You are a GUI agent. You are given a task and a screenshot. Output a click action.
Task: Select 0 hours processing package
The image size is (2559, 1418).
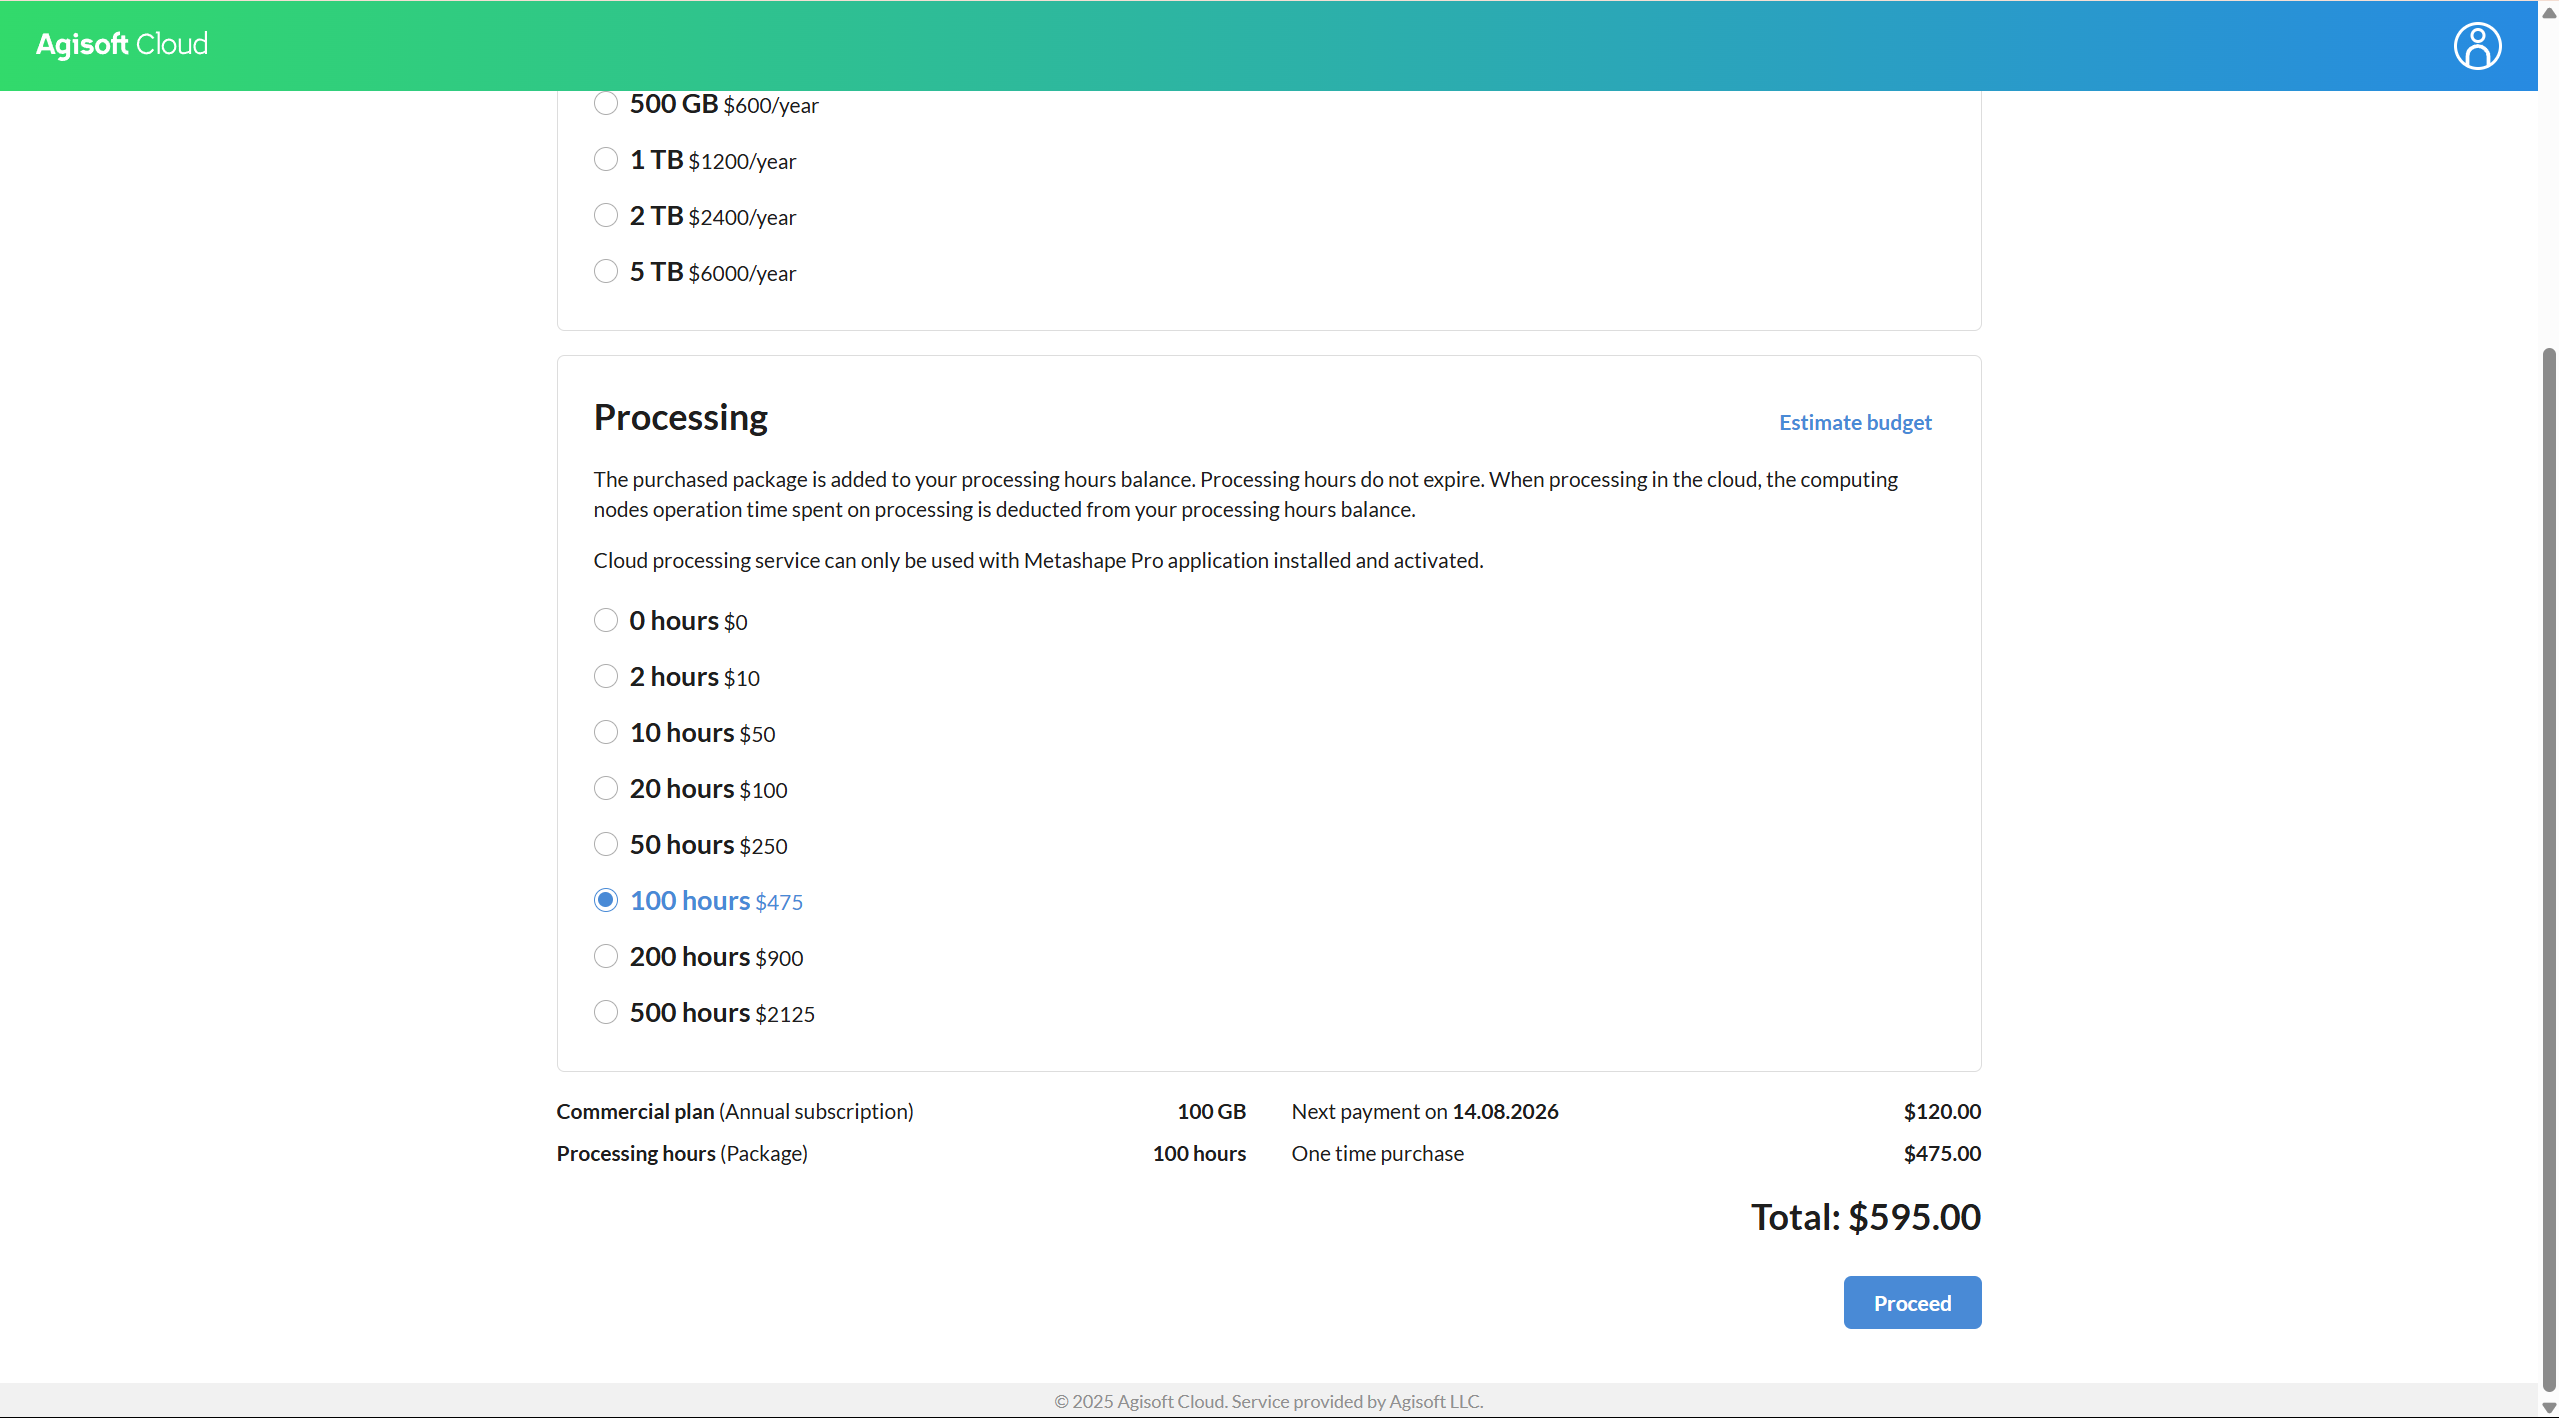tap(605, 620)
